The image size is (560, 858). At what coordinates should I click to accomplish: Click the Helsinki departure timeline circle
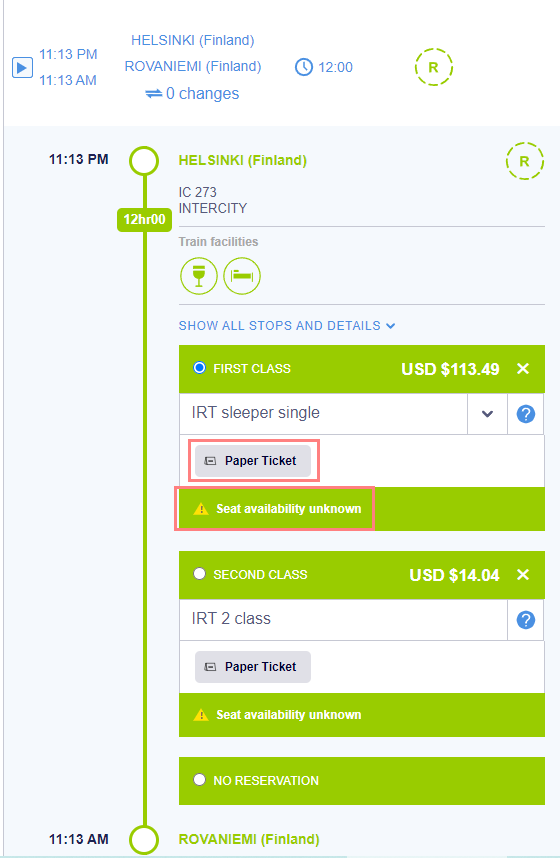[144, 161]
